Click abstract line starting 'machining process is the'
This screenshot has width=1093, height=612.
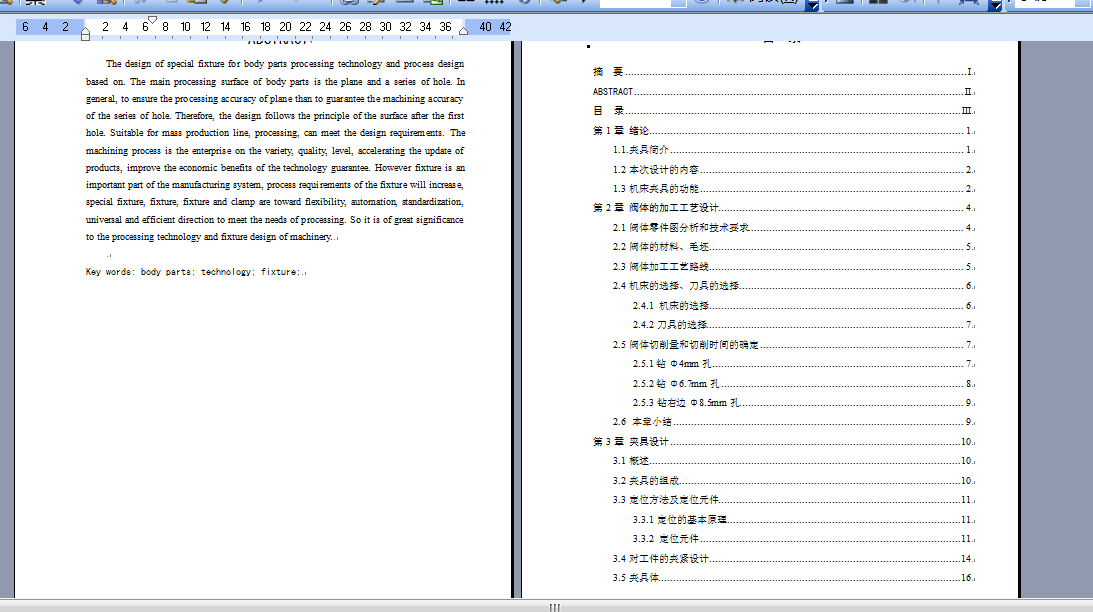tap(275, 151)
